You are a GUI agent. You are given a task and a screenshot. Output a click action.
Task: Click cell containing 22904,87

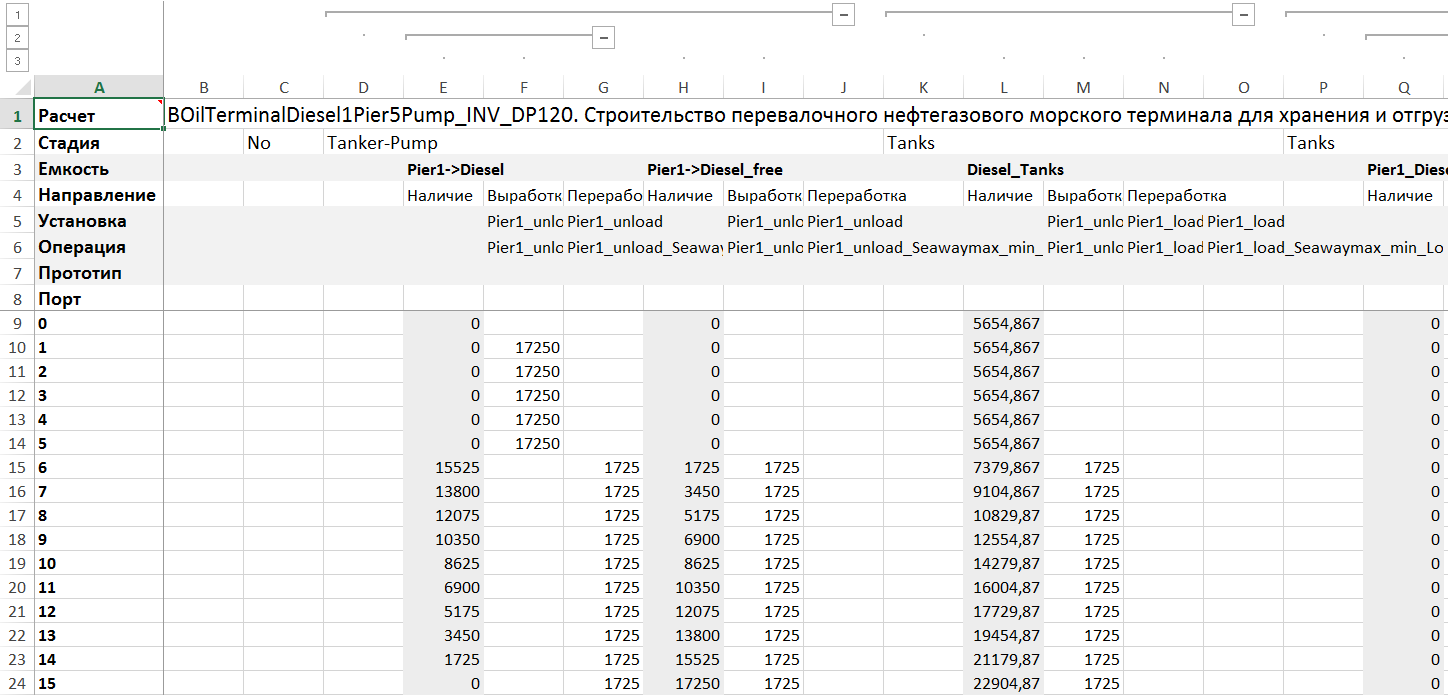point(1003,683)
